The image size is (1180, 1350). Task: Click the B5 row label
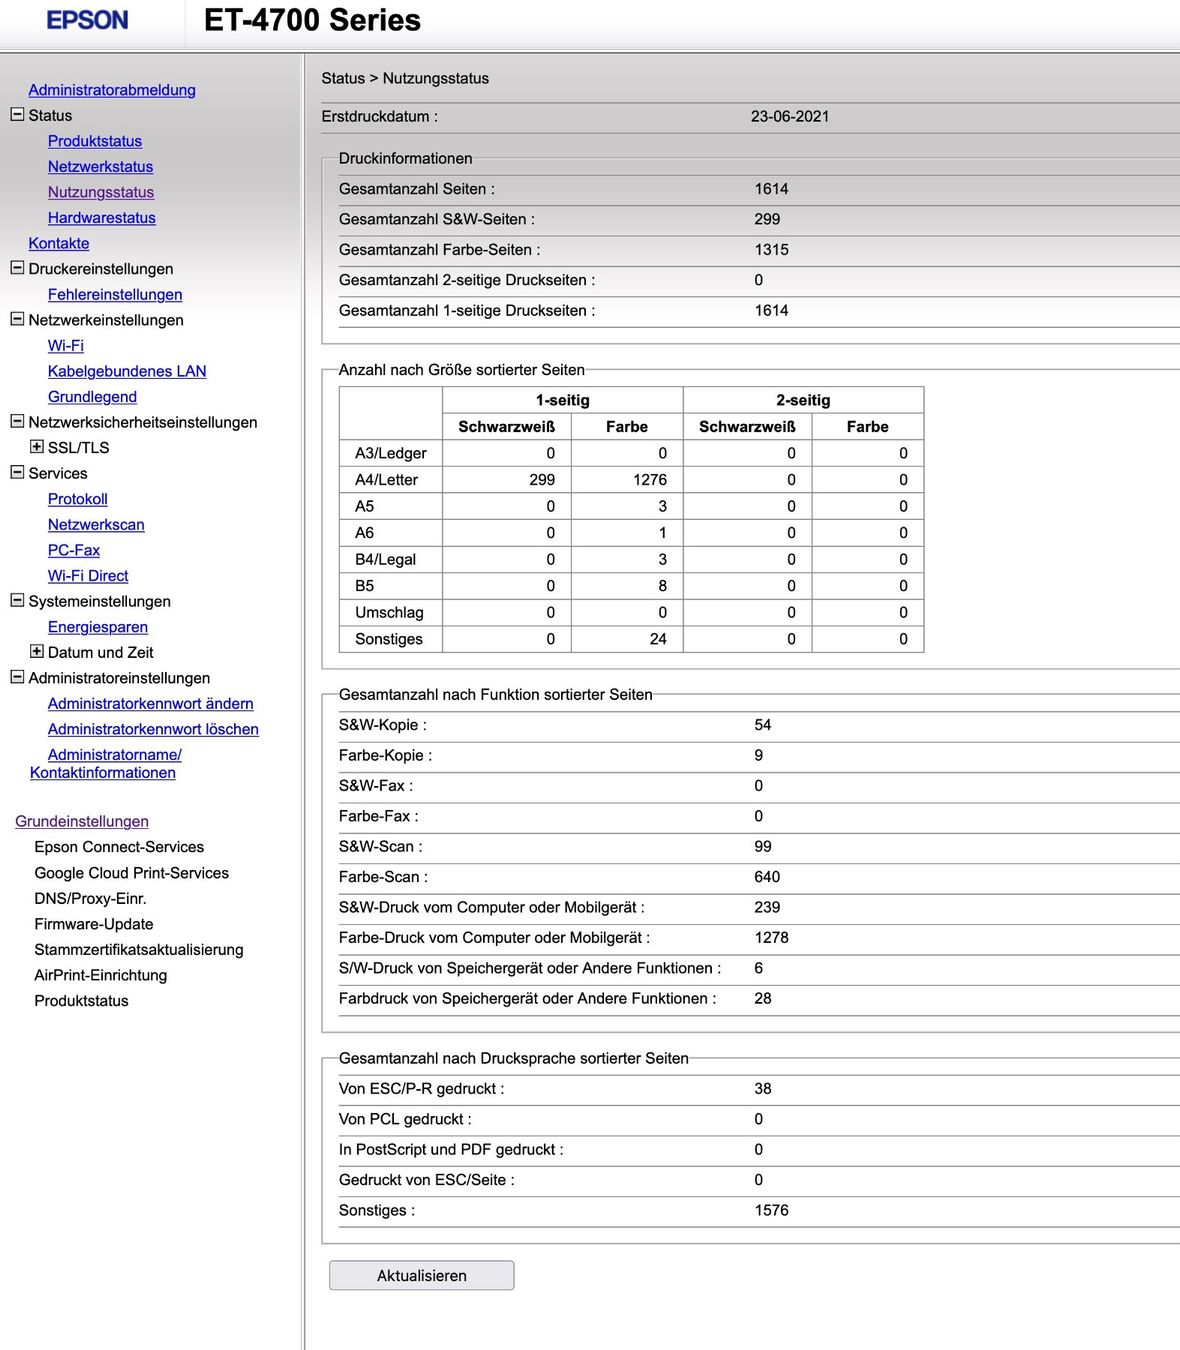(x=365, y=586)
